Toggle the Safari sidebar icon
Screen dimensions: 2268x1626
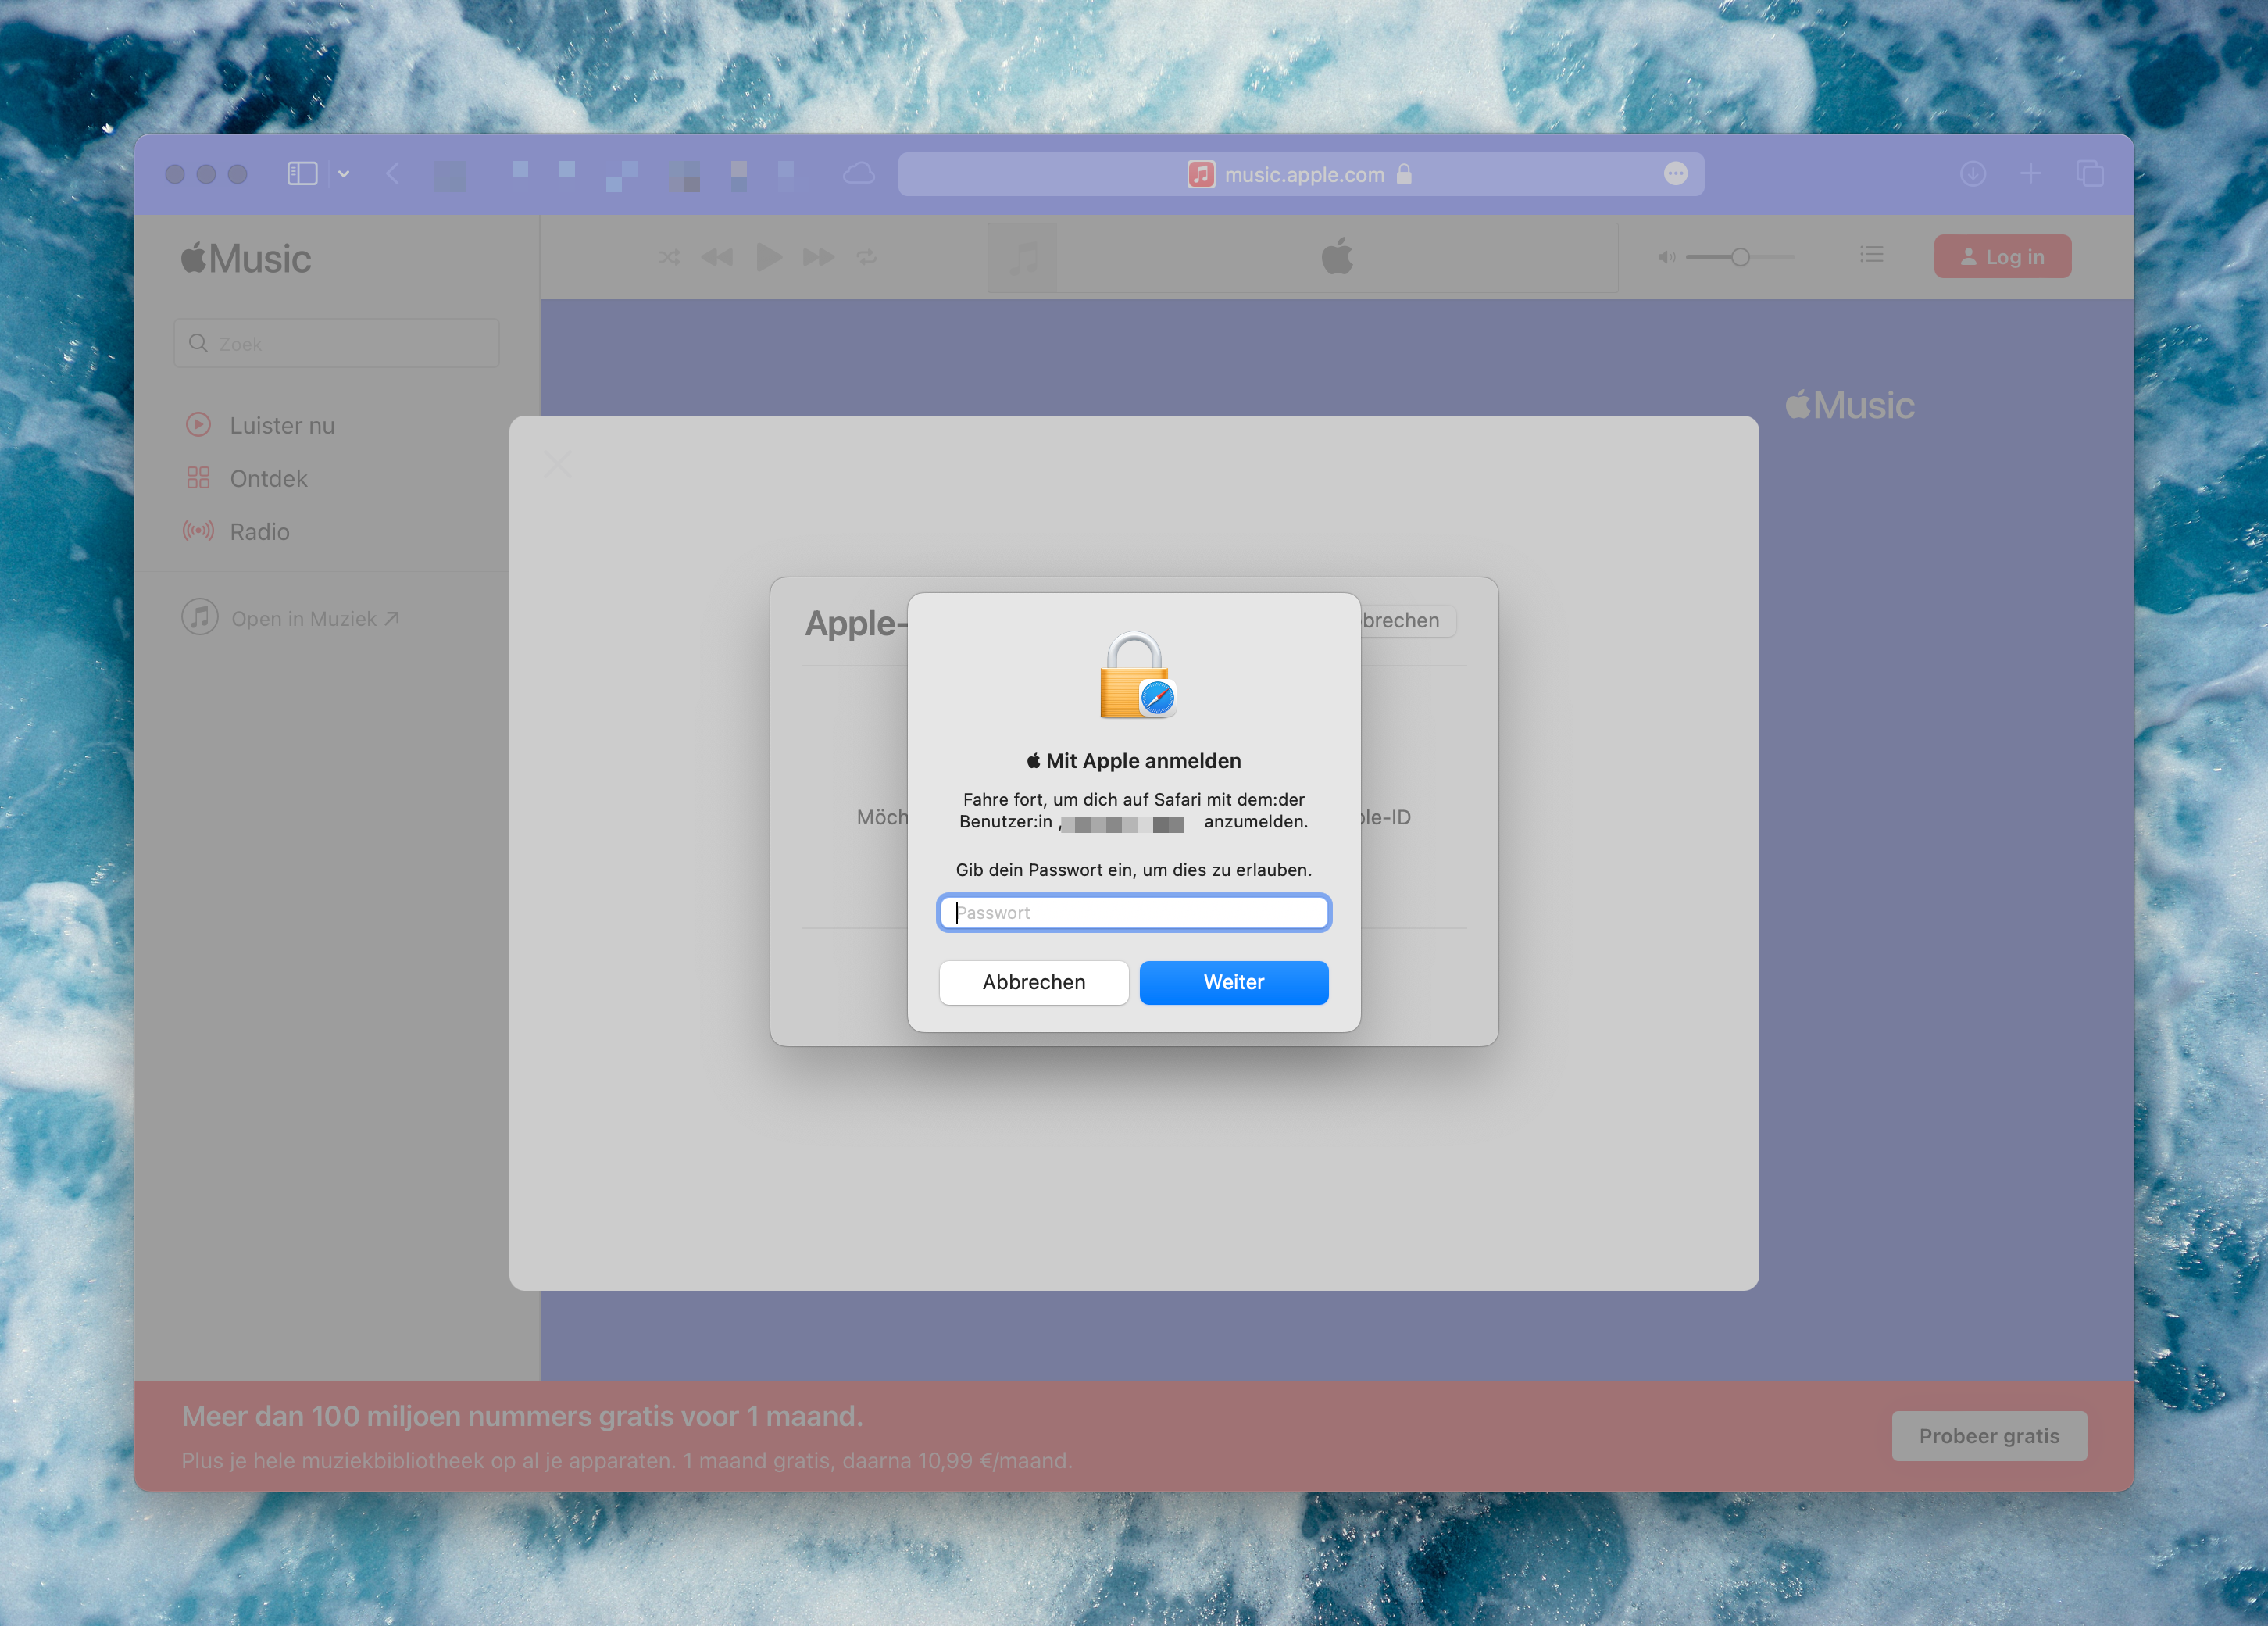(302, 173)
